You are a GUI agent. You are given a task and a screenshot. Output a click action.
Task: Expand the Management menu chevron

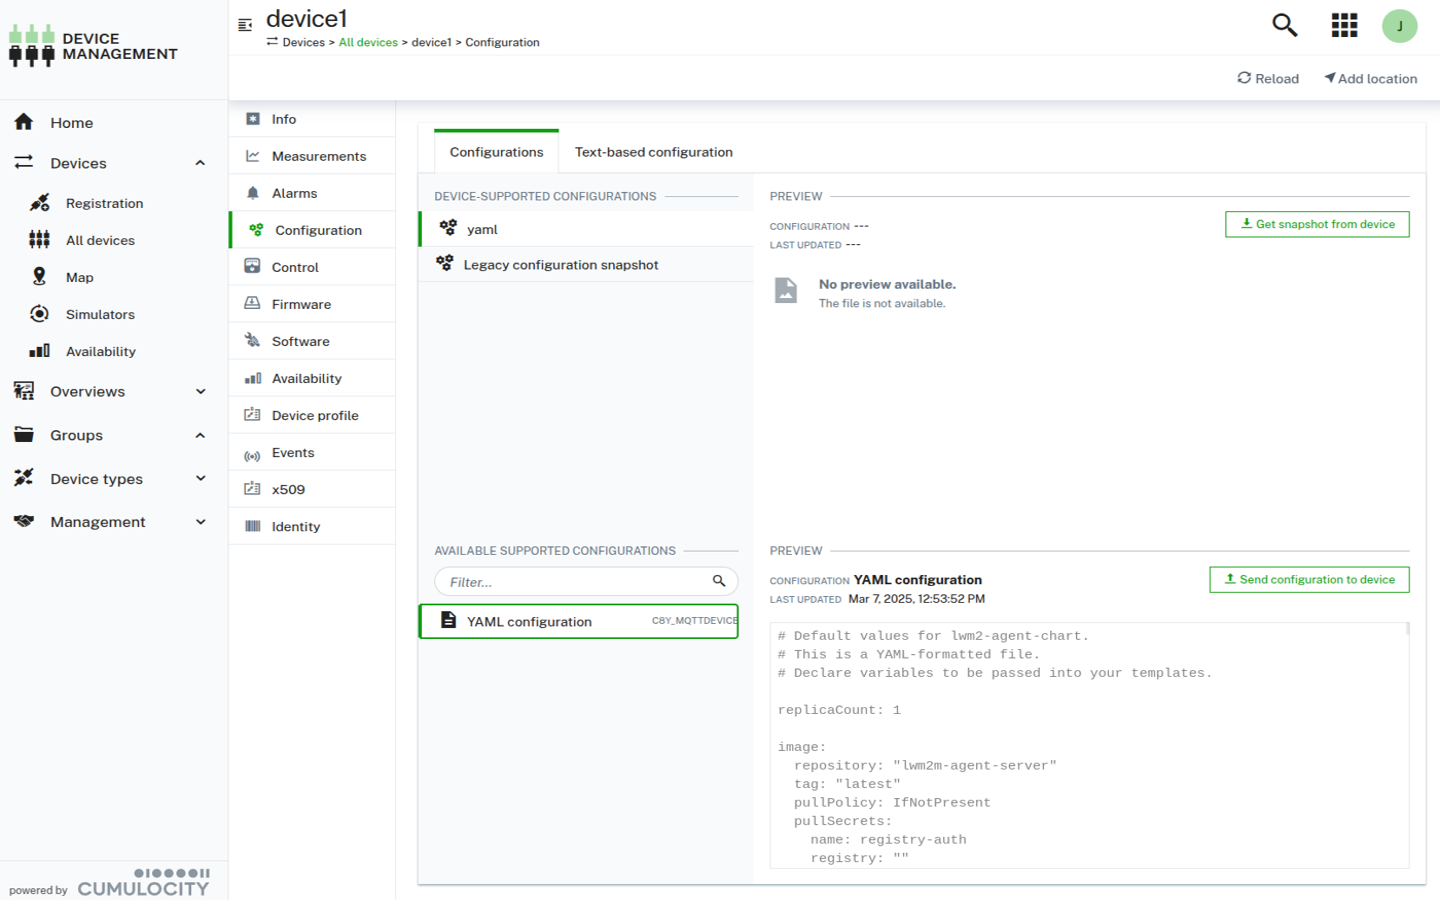click(x=200, y=522)
